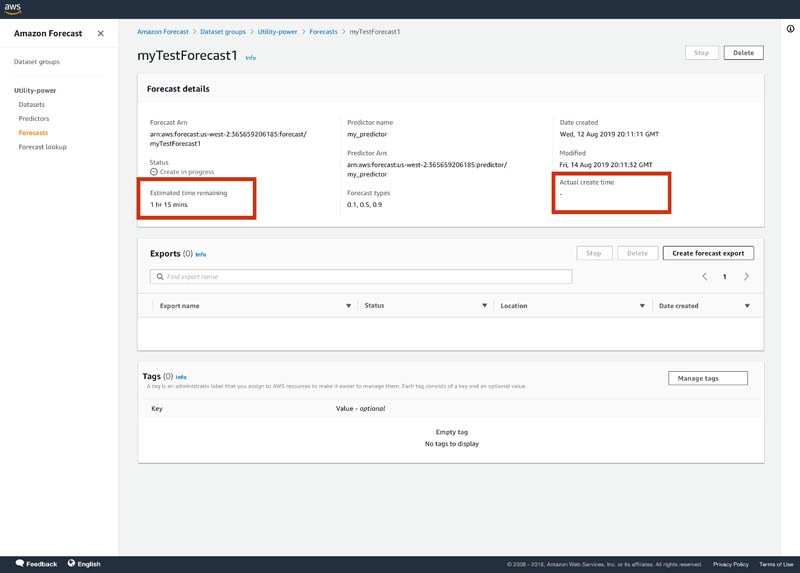This screenshot has height=573, width=800.
Task: Click the AWS logo in top bar
Action: pos(12,9)
